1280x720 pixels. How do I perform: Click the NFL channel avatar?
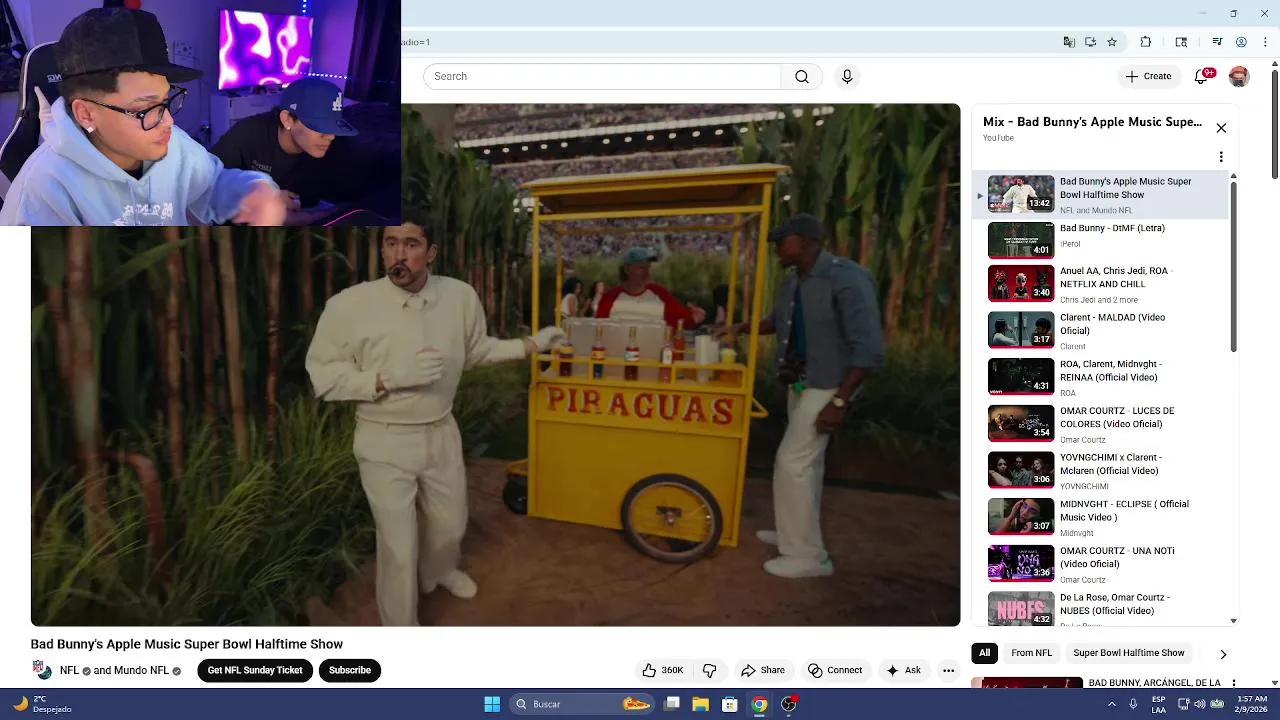[x=42, y=670]
